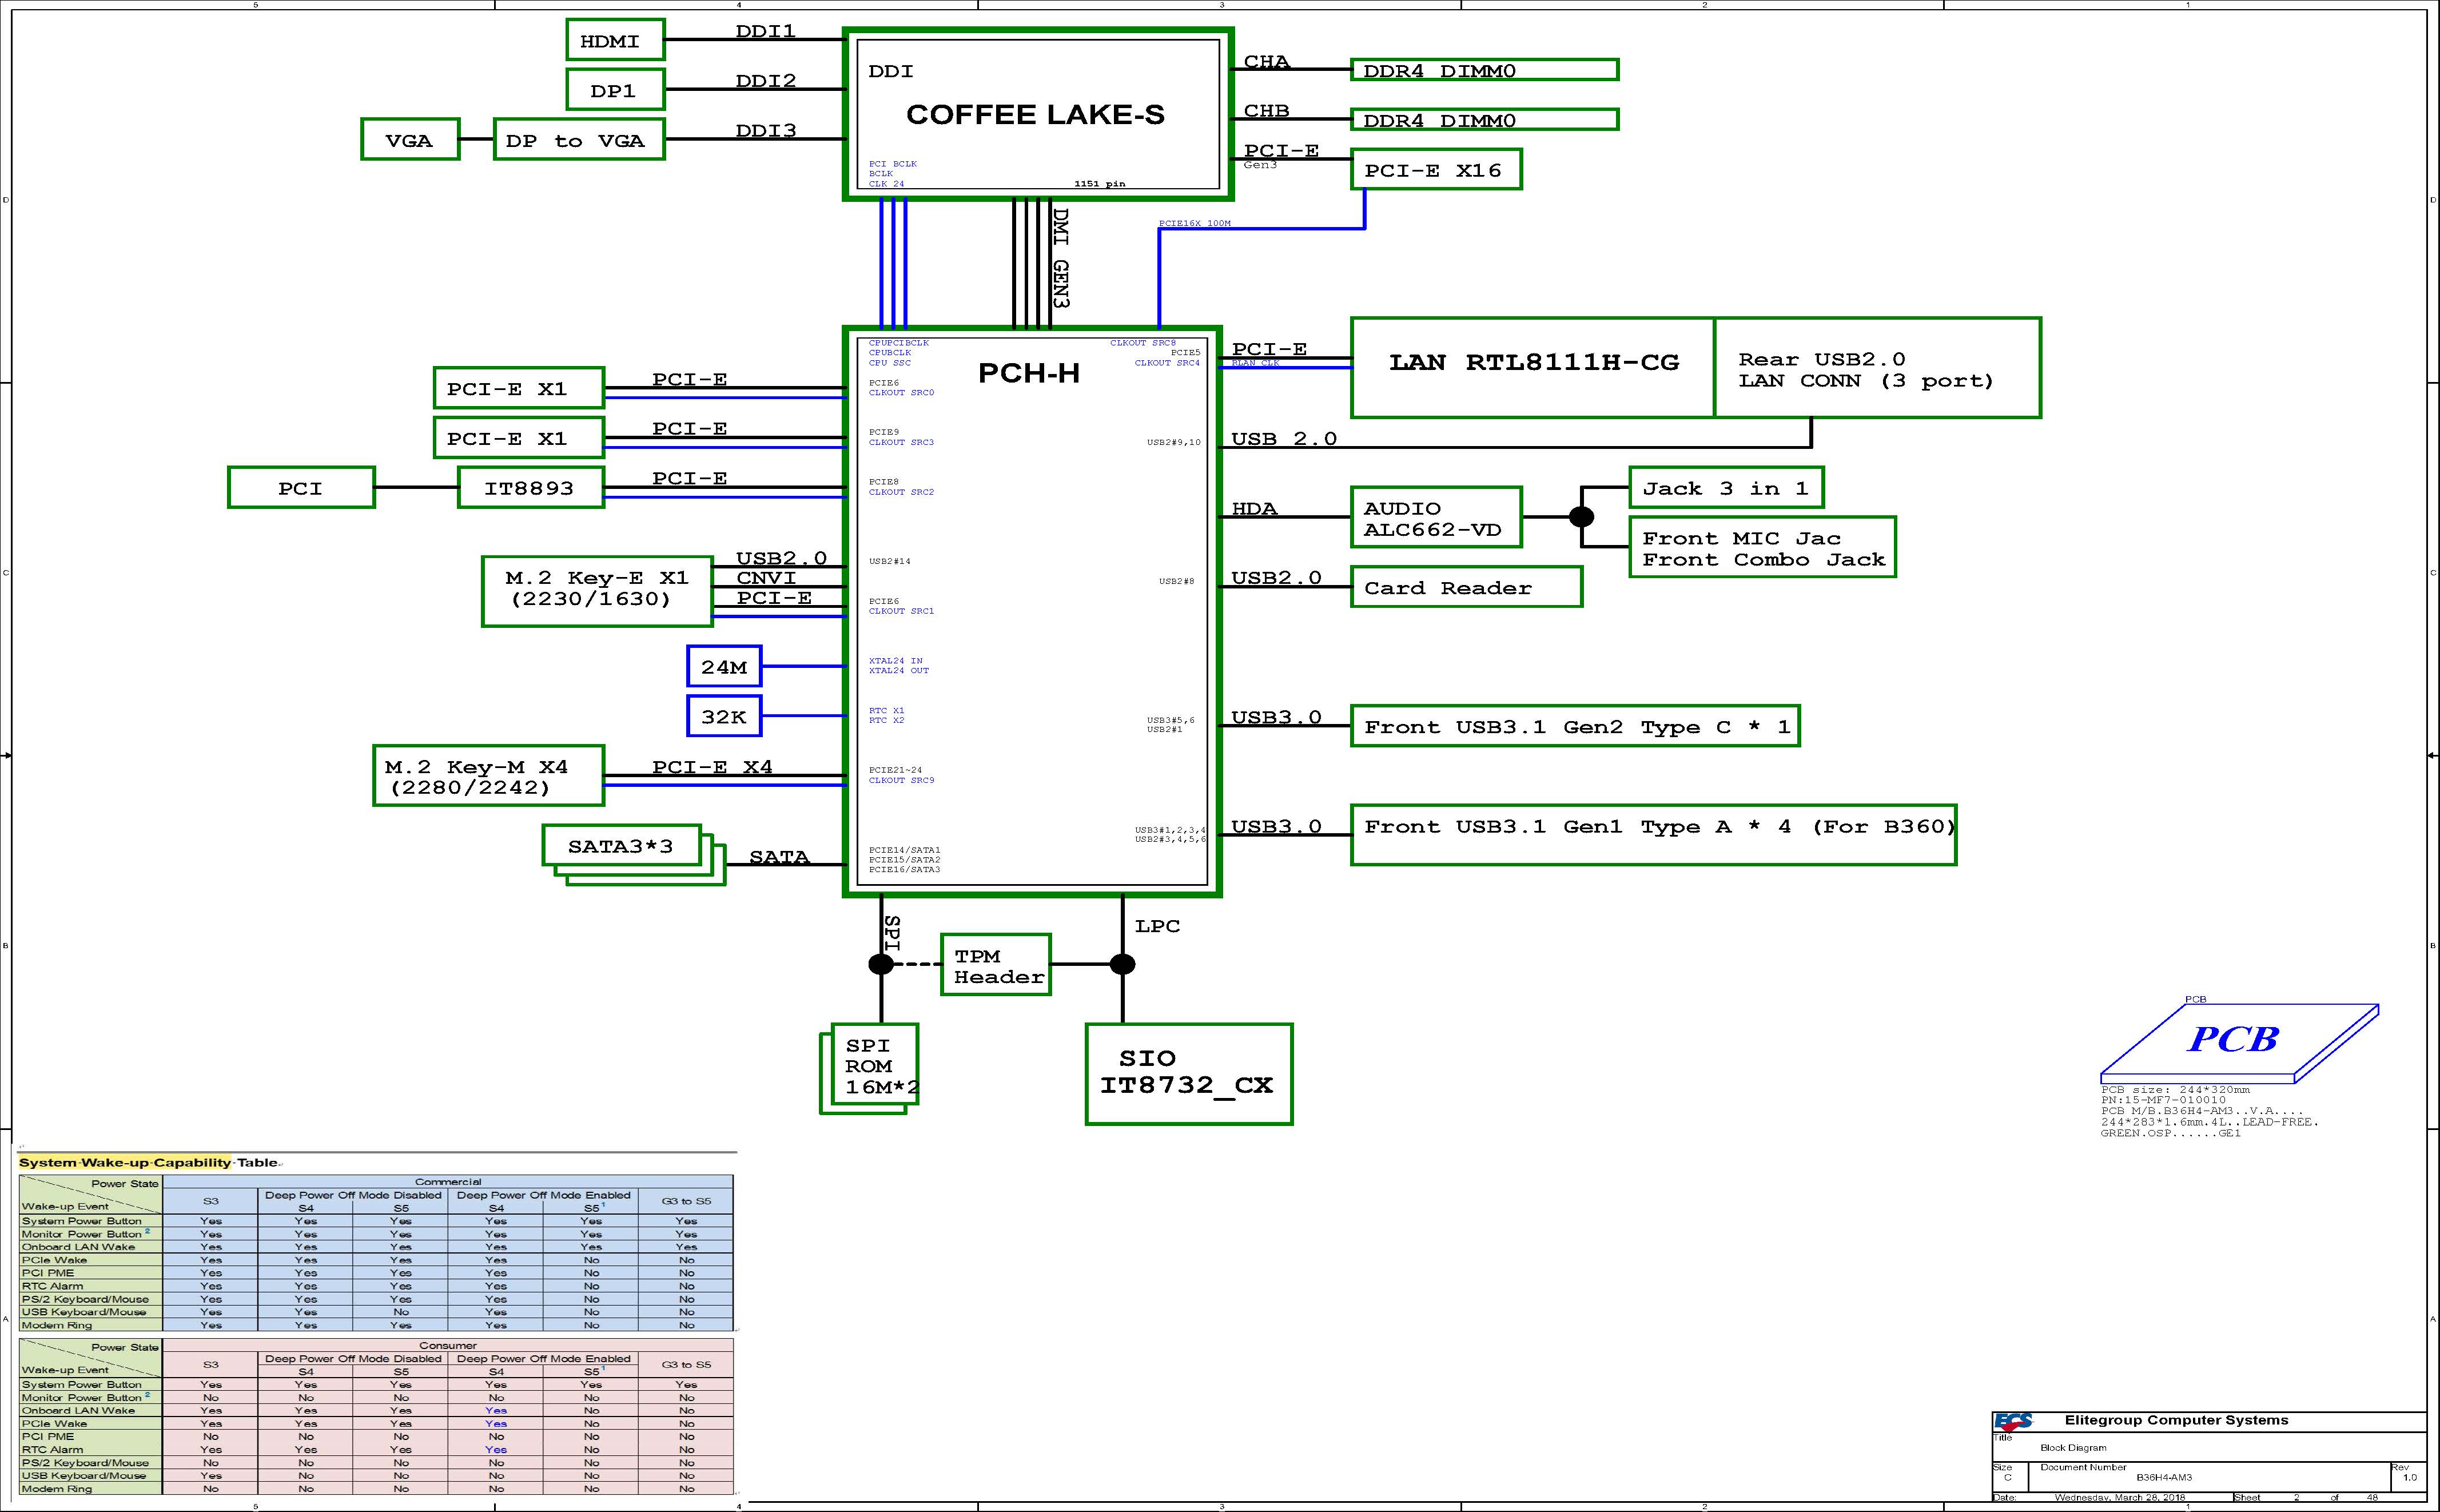Click the CNVI interface label
Image resolution: width=2440 pixels, height=1512 pixels.
pos(766,578)
